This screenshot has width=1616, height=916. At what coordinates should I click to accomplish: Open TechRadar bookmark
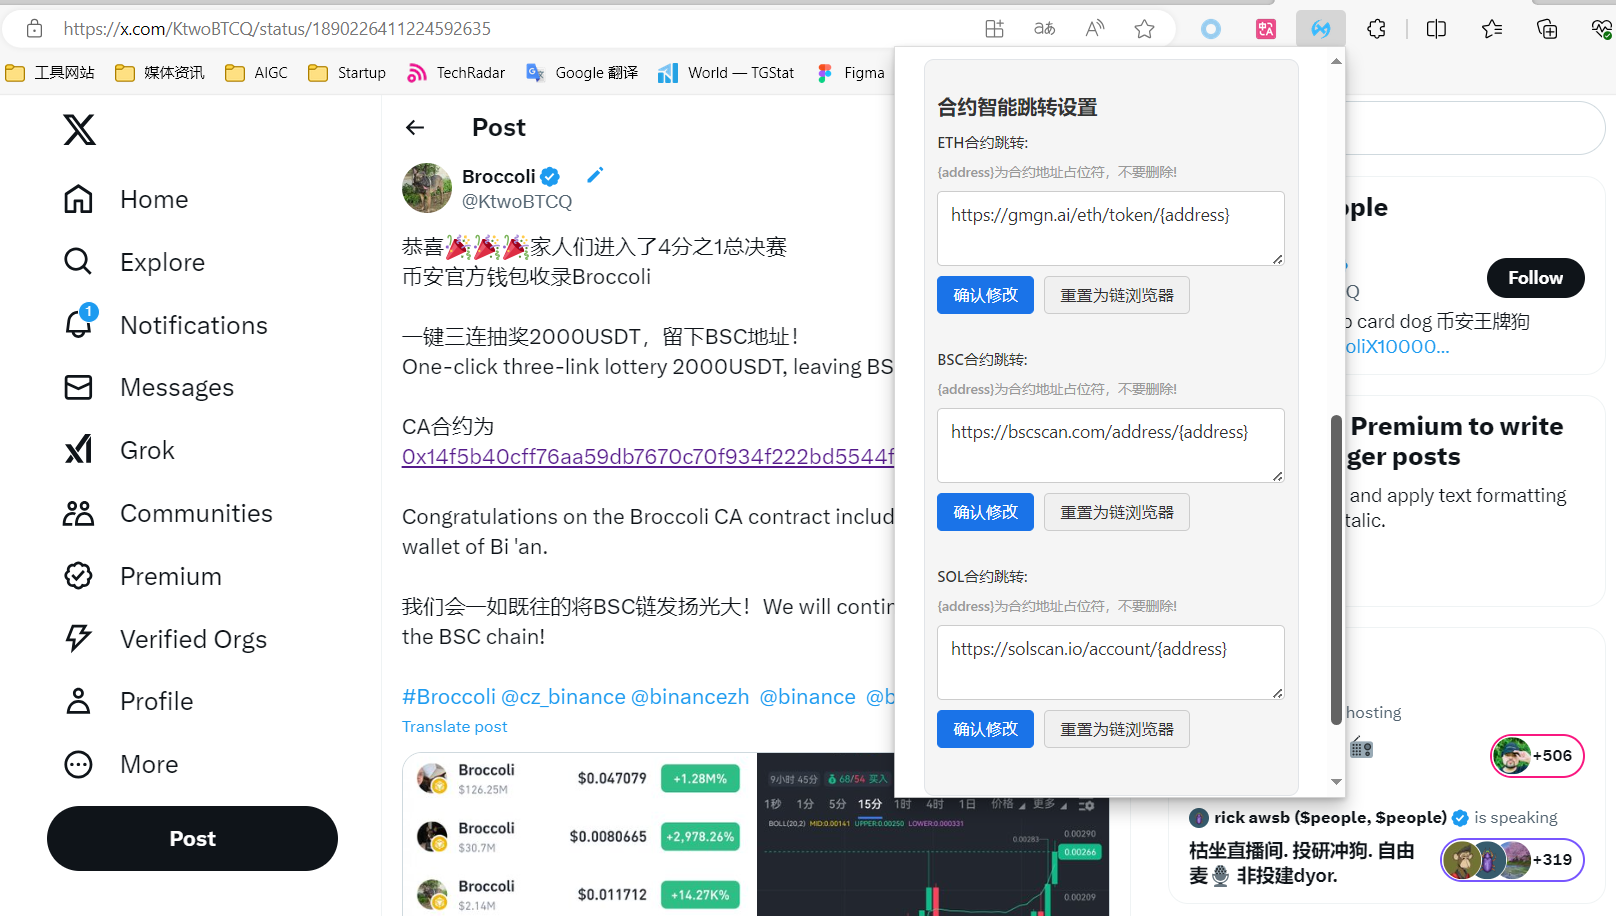coord(456,72)
